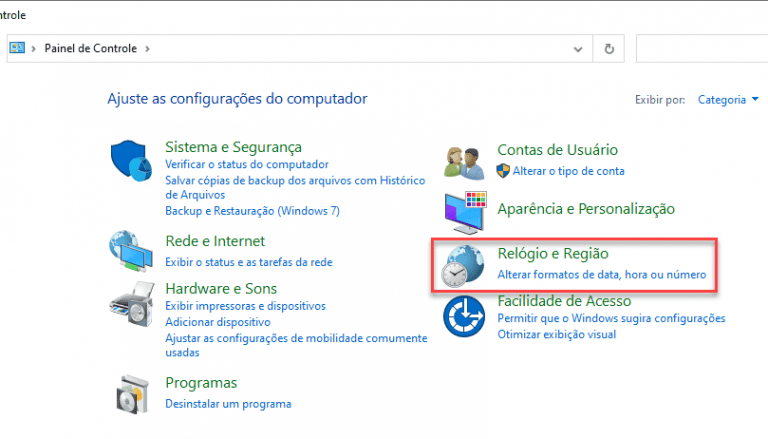
Task: Open the Categoria view-by dropdown
Action: coord(728,99)
